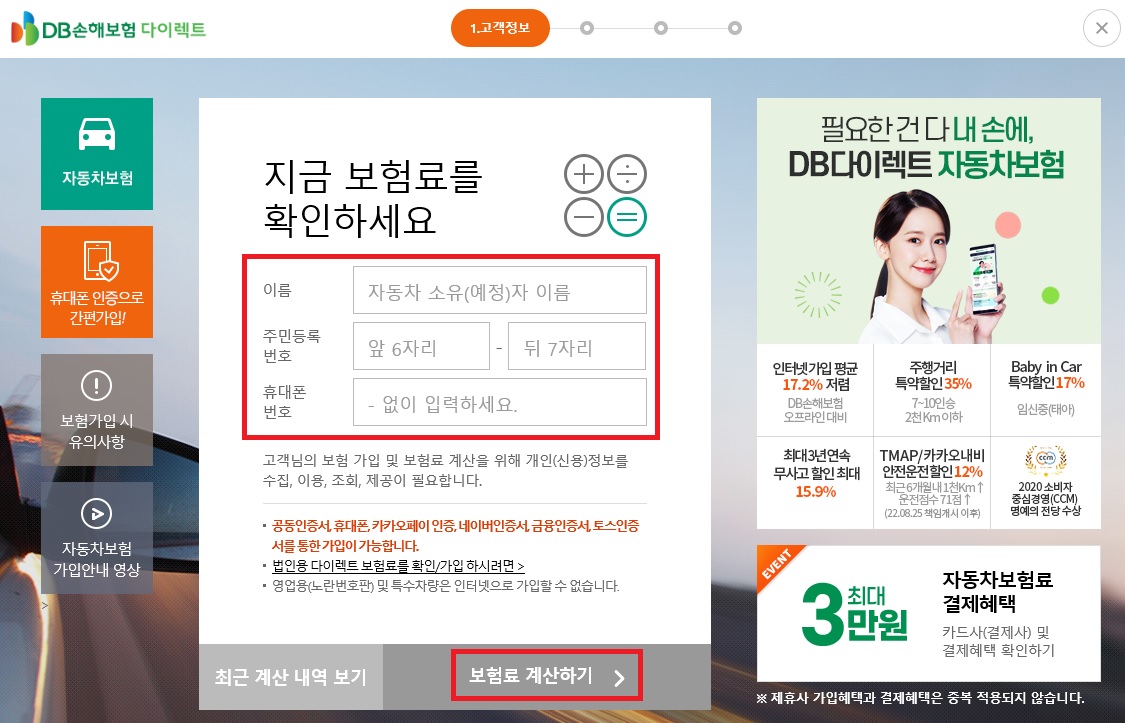Open 휴대폰 인증으로 간편가입 phone icon tile

click(x=97, y=282)
